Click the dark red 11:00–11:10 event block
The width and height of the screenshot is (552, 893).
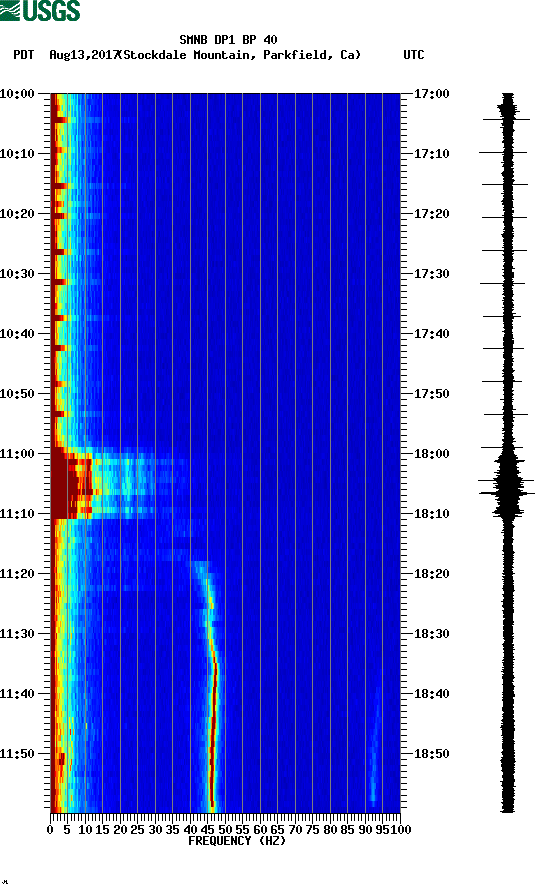click(x=71, y=483)
